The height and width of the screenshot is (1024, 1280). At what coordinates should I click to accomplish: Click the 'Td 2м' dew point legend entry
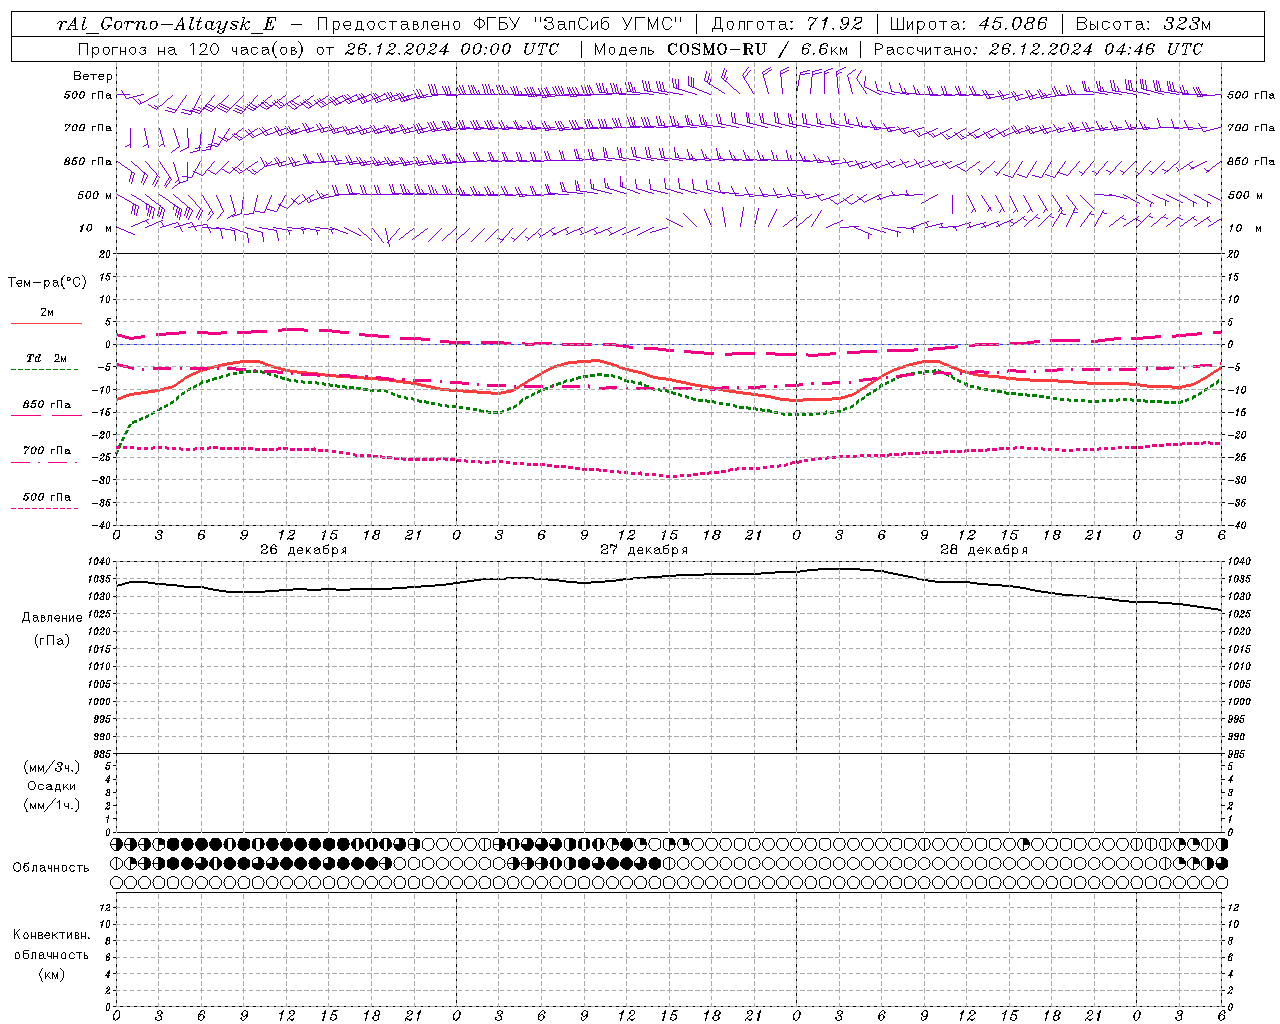point(46,358)
